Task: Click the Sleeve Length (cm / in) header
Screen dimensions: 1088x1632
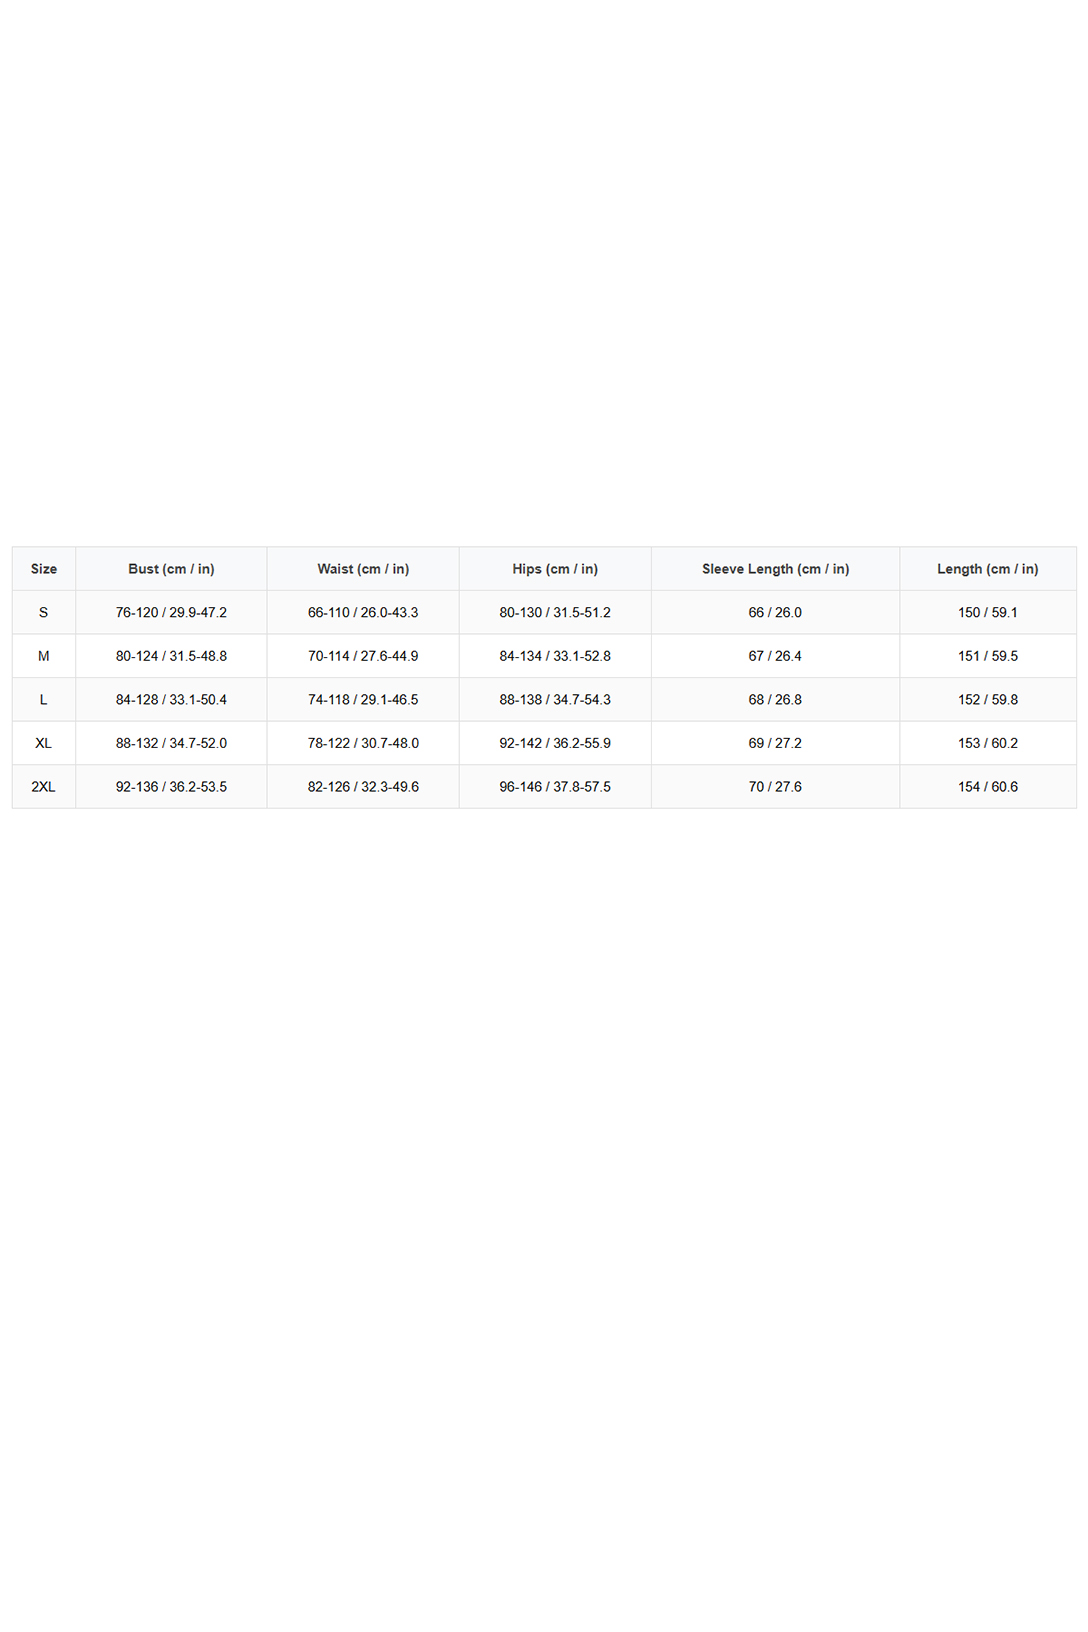Action: 775,569
